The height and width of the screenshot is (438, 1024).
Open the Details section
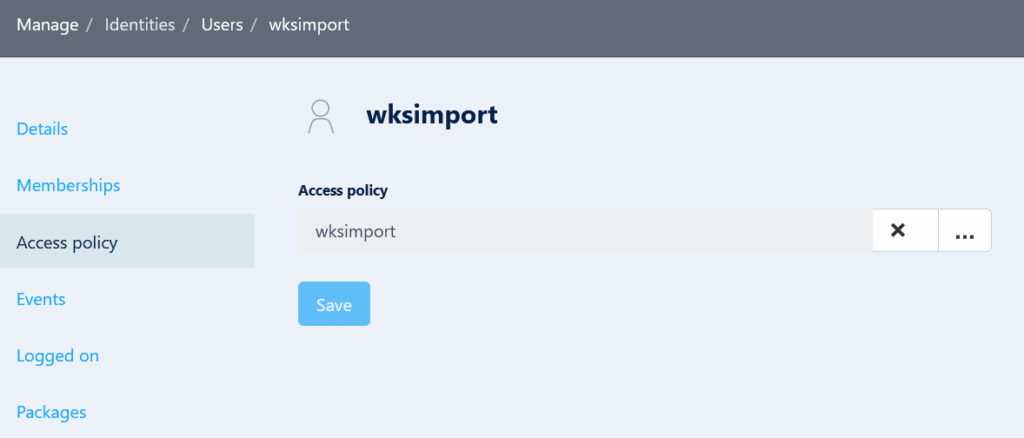coord(42,129)
